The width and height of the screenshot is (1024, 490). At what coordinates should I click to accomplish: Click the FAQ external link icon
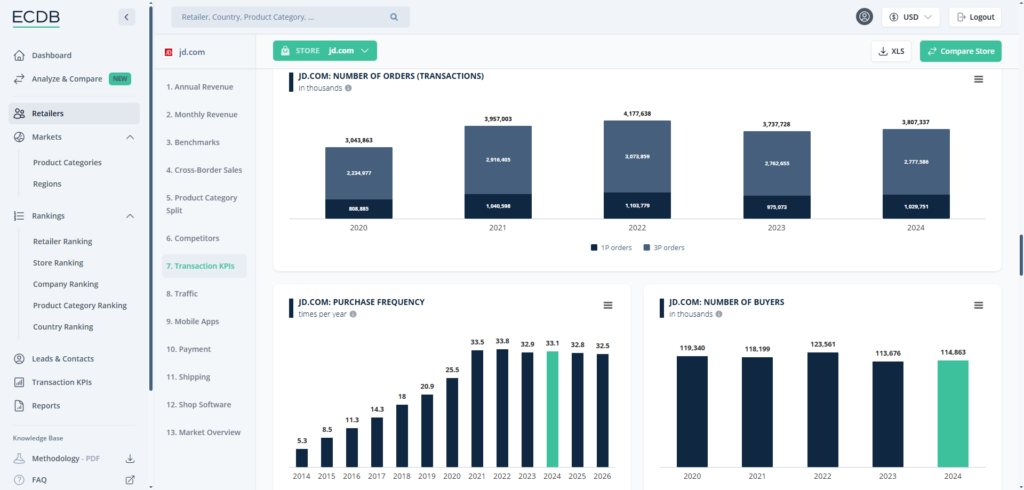tap(129, 480)
